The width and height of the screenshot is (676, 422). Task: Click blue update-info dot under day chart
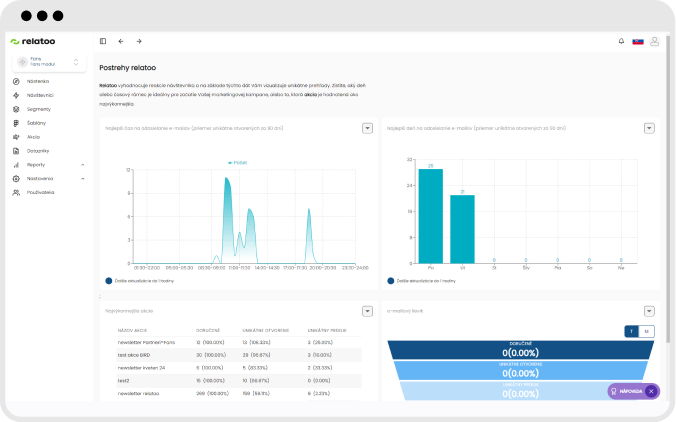pyautogui.click(x=391, y=281)
